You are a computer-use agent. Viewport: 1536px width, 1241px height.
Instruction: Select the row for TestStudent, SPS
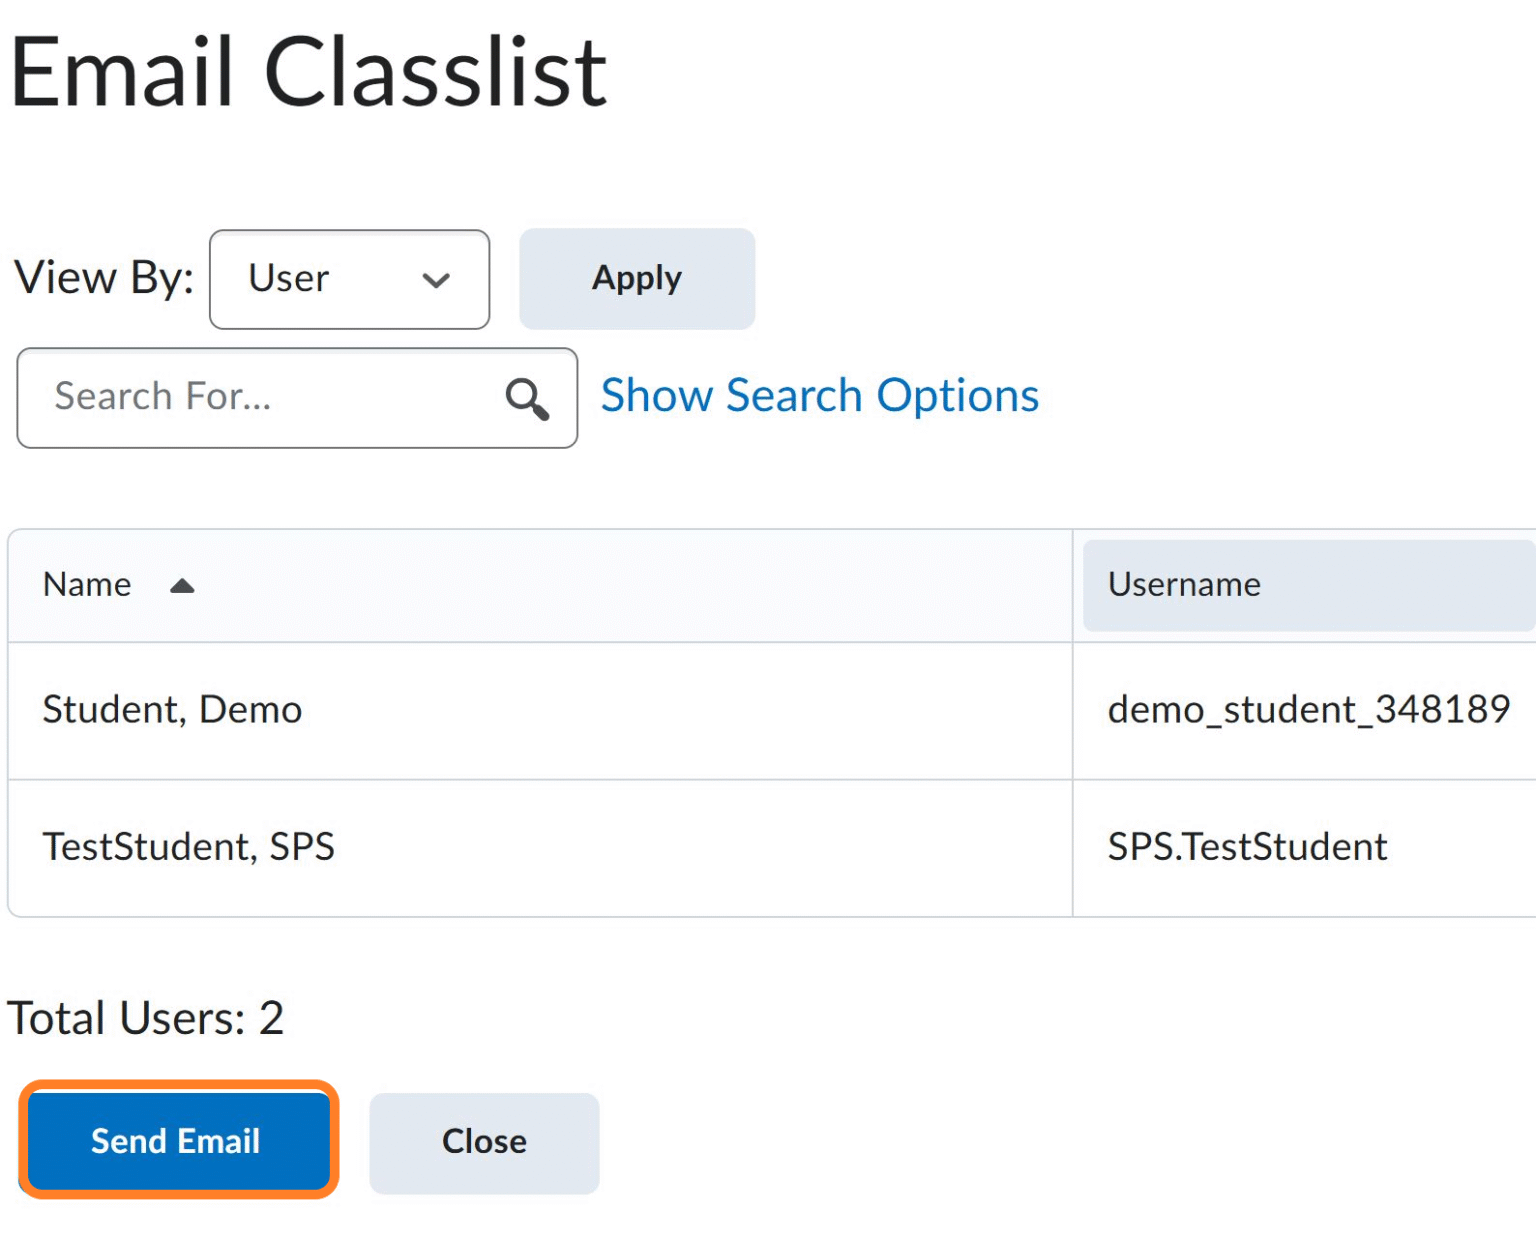189,847
